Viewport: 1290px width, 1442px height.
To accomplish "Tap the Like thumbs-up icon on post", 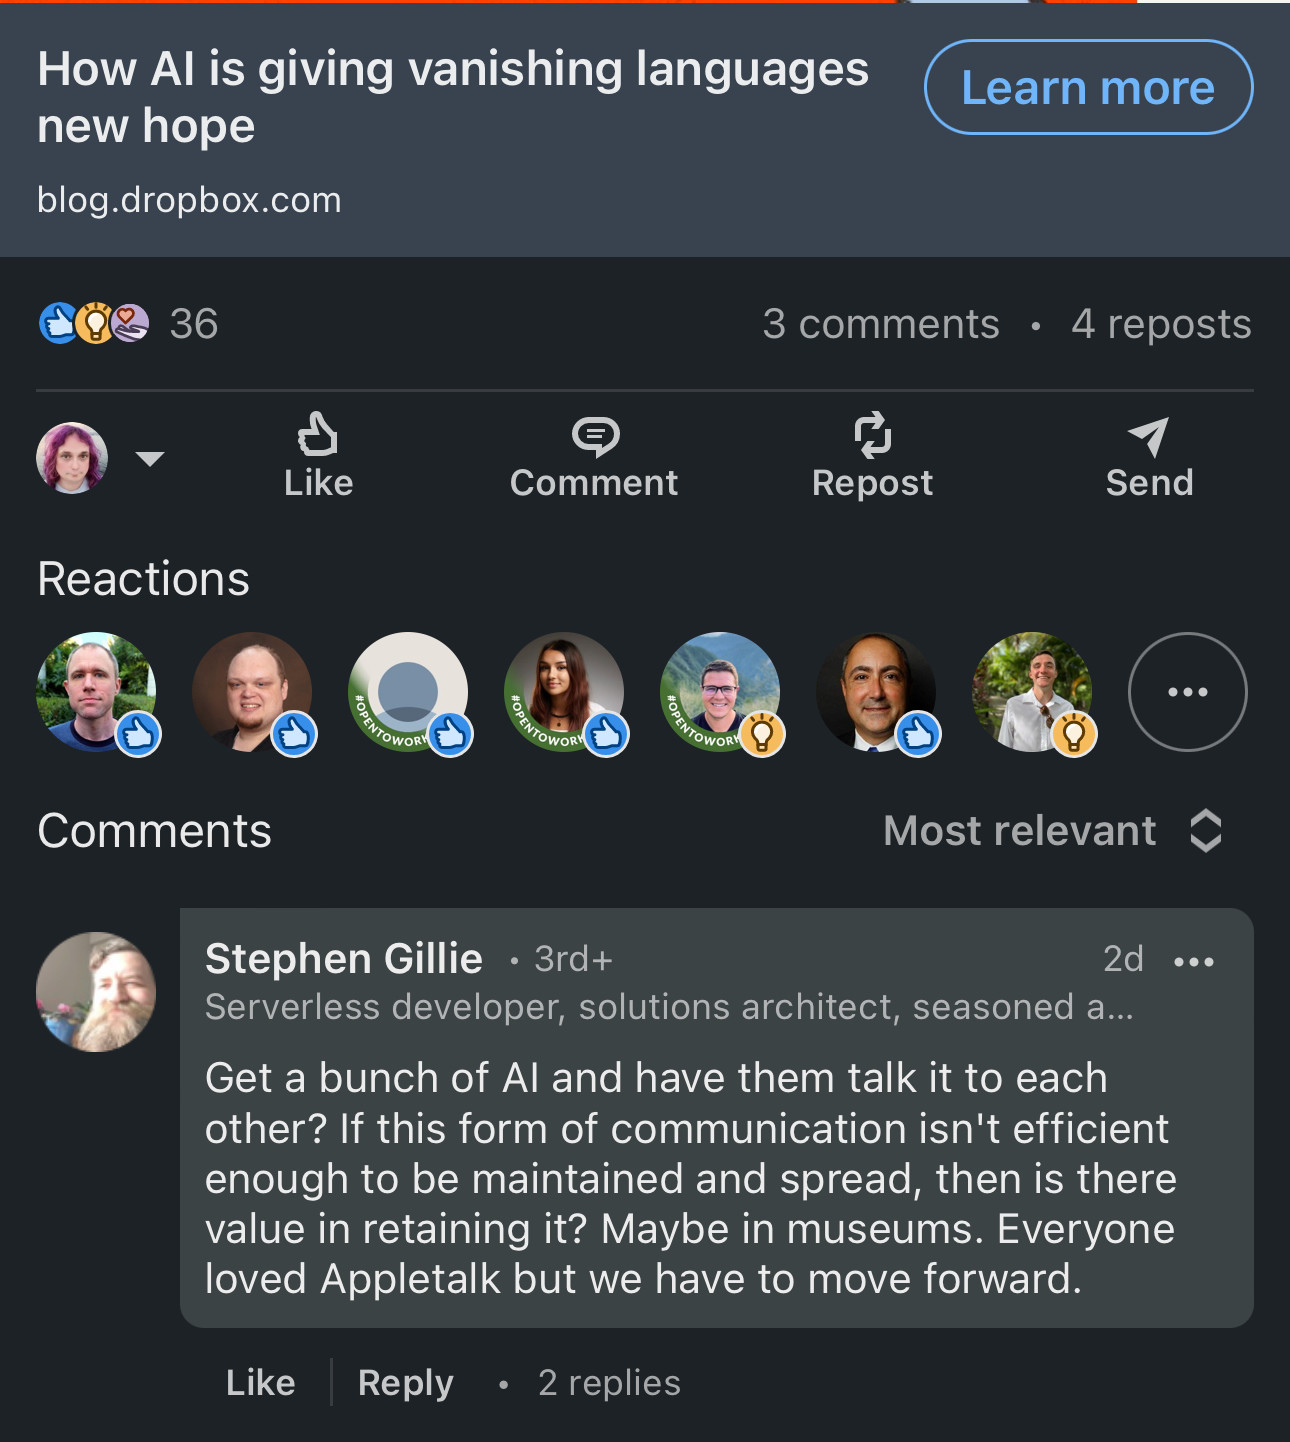I will tap(318, 436).
